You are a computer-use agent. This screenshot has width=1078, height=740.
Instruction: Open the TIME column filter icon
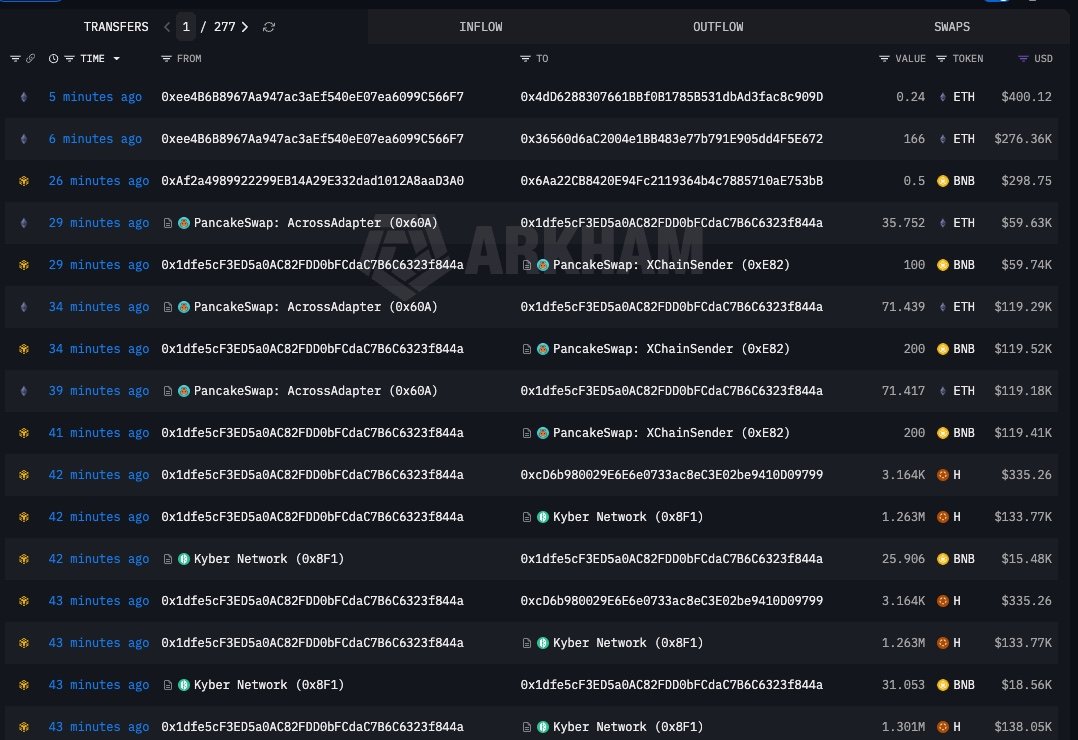point(69,58)
